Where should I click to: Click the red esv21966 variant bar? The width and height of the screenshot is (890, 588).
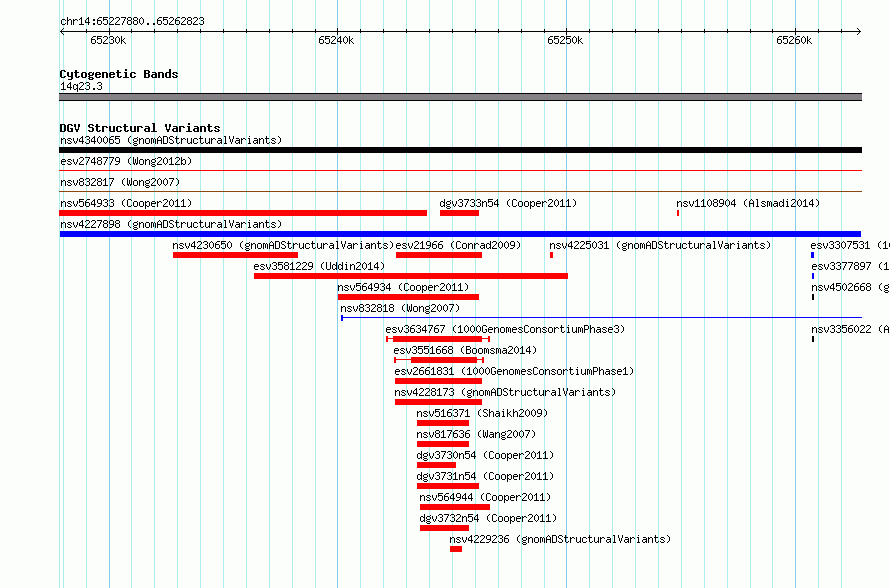[439, 255]
